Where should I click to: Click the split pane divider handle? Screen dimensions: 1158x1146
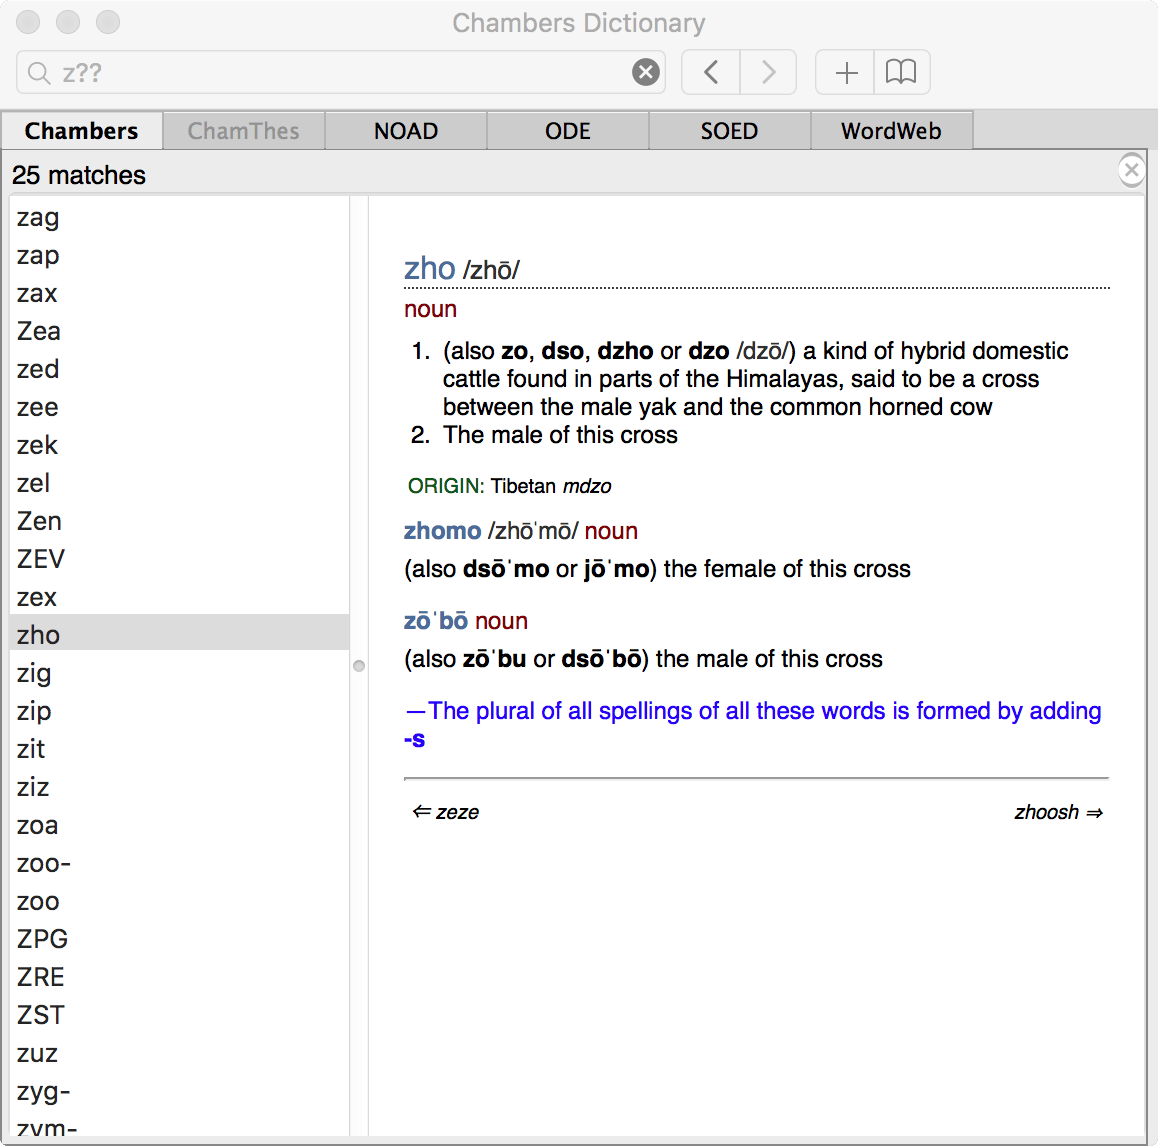coord(359,666)
